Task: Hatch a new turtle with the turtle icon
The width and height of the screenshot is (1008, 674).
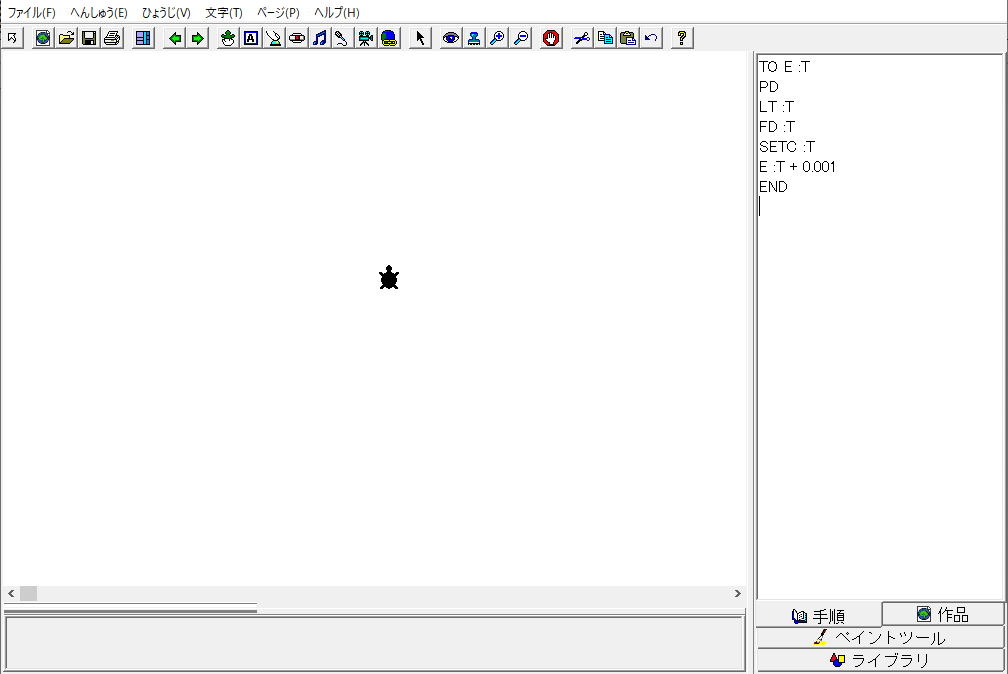Action: click(x=228, y=38)
